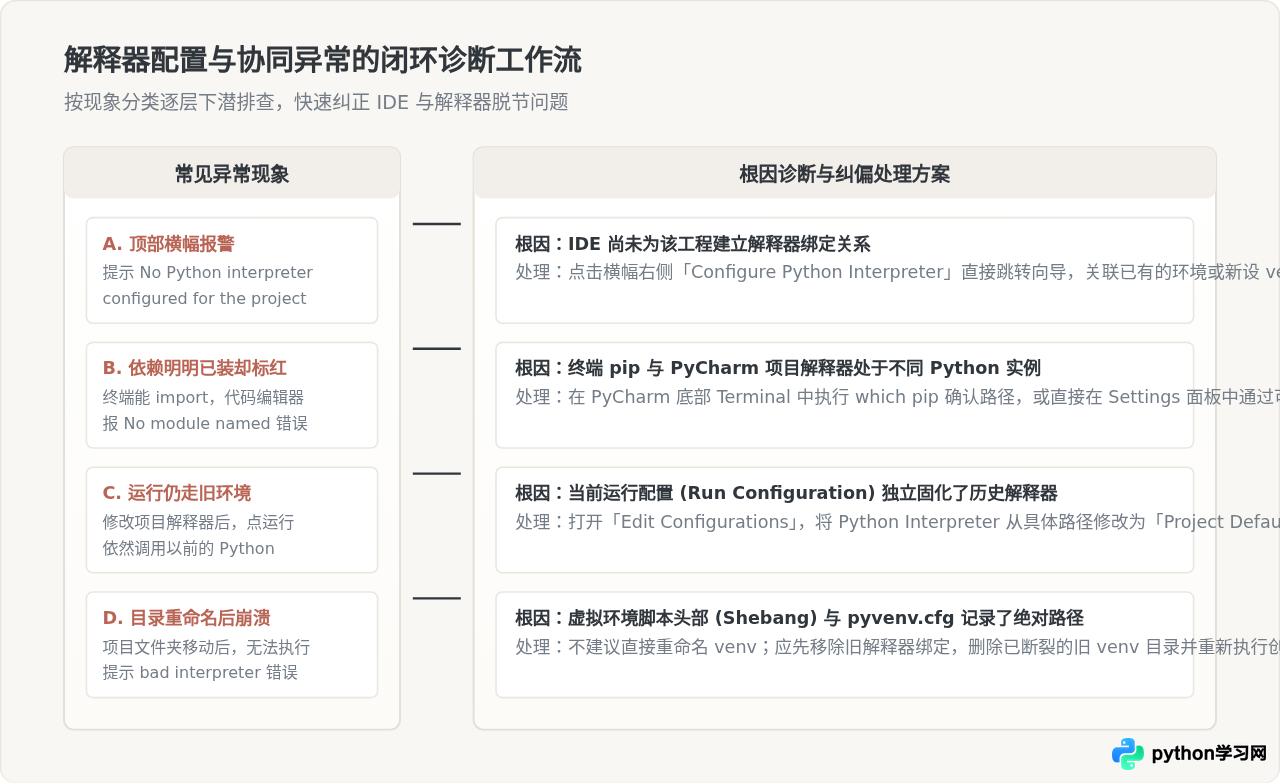Click the line "提示 No Python interpreter"
Image resolution: width=1280 pixels, height=784 pixels.
(x=208, y=272)
